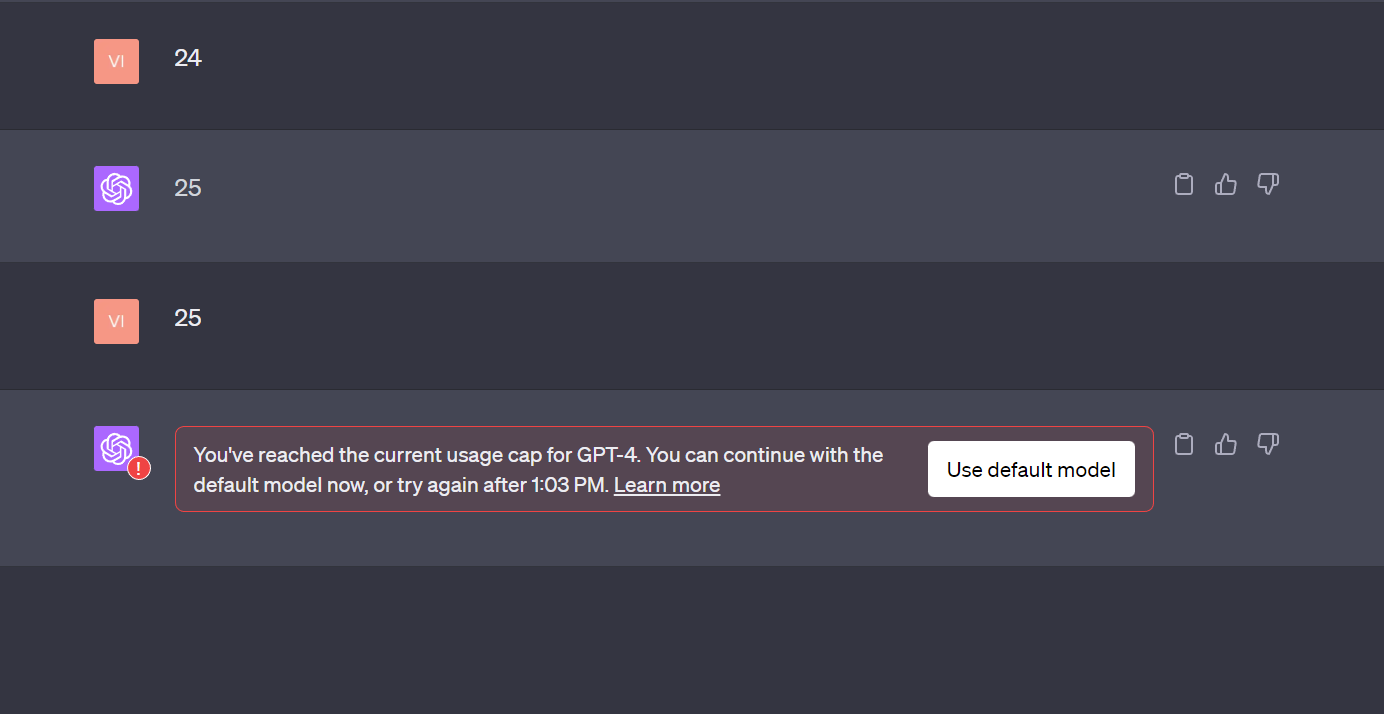Screen dimensions: 1384x714
Task: Dislike the usage cap error response
Action: 1268,444
